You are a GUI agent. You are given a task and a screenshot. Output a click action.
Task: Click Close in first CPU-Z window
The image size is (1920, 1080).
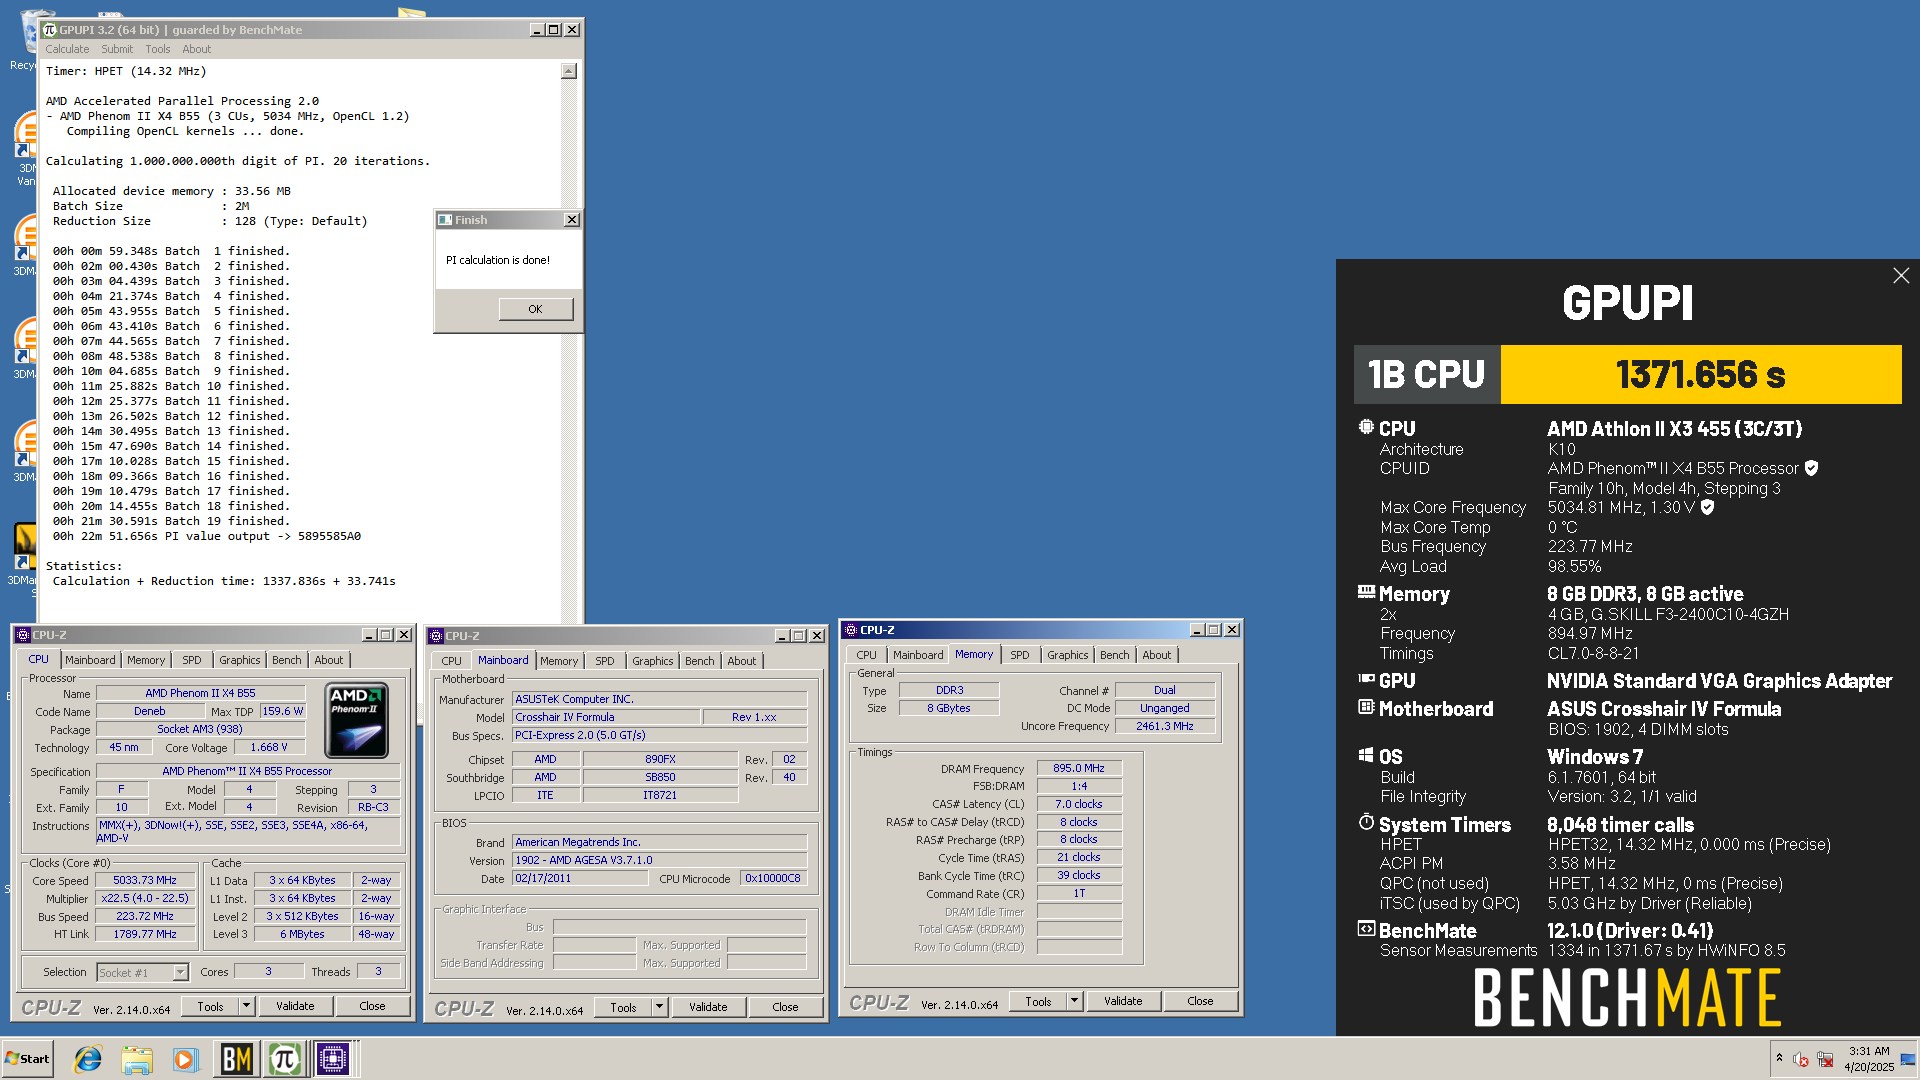point(372,1006)
